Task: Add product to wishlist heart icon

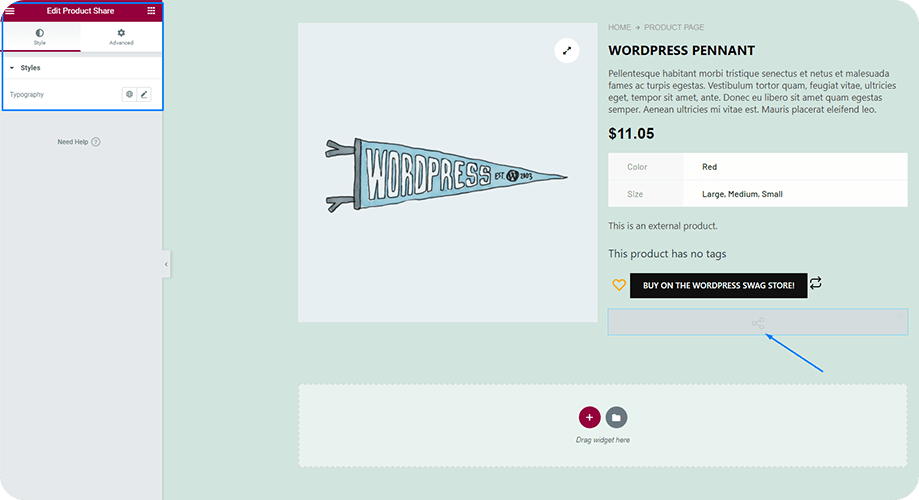Action: (619, 285)
